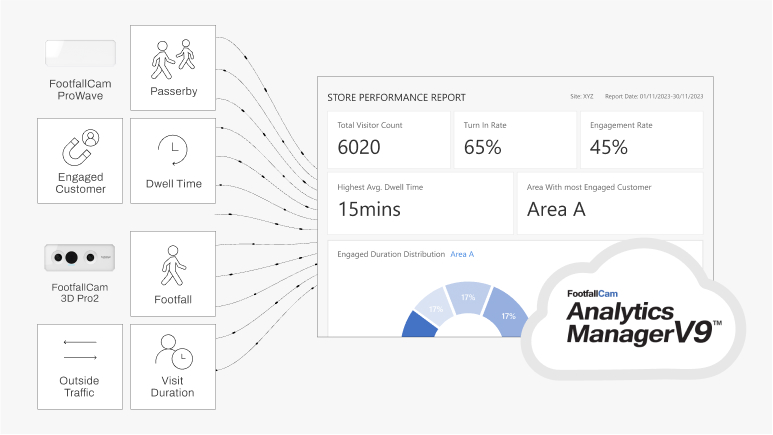Click the Site: XYZ text
Screen dimensions: 773x435
(x=582, y=97)
